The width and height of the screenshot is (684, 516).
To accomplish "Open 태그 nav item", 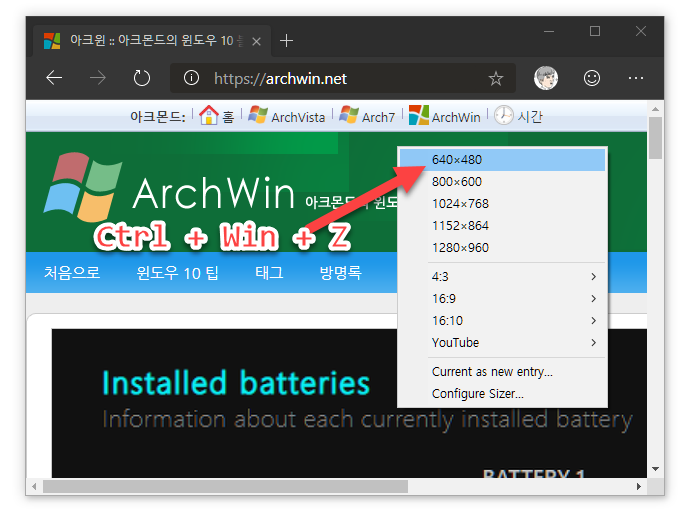I will (269, 273).
